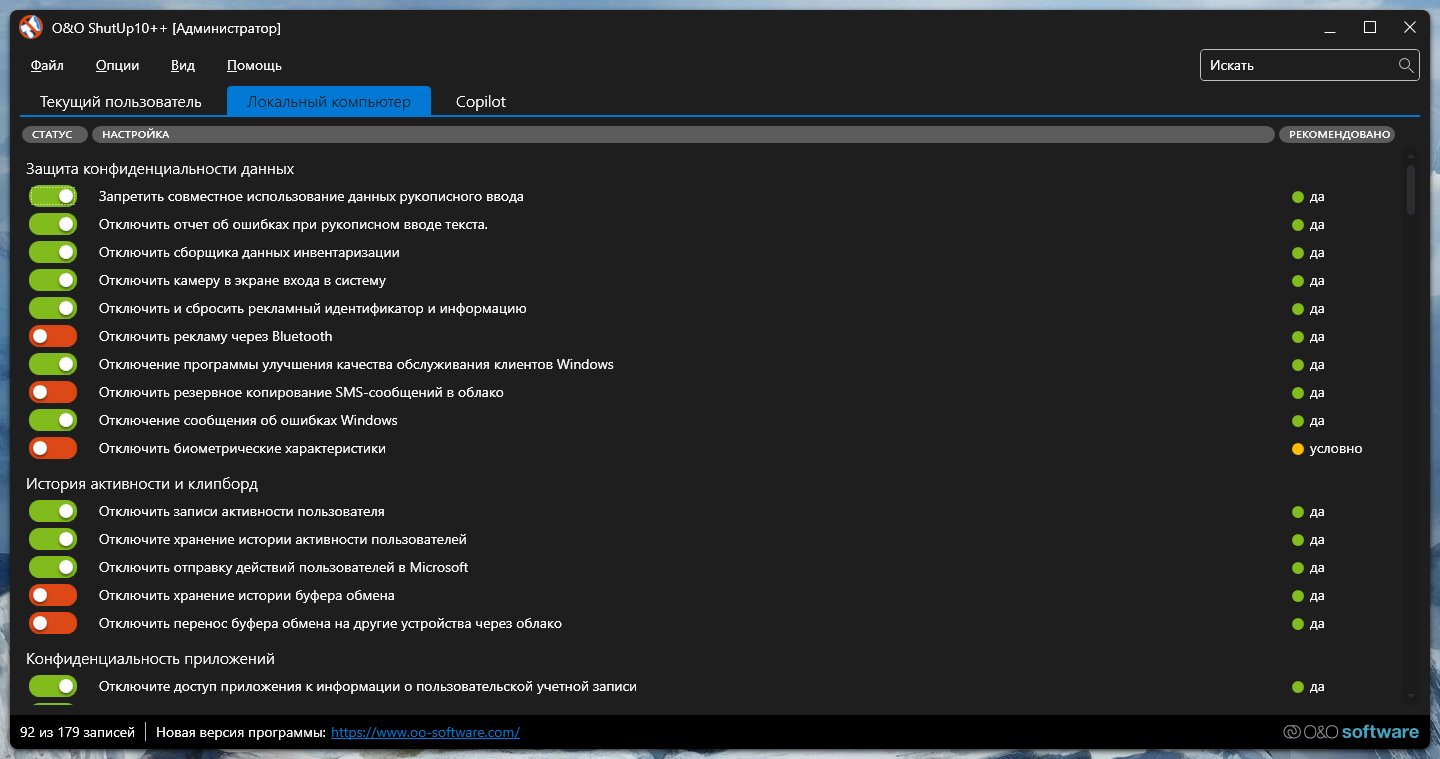The height and width of the screenshot is (759, 1440).
Task: Turn on disable SMS cloud backup switch
Action: click(53, 393)
